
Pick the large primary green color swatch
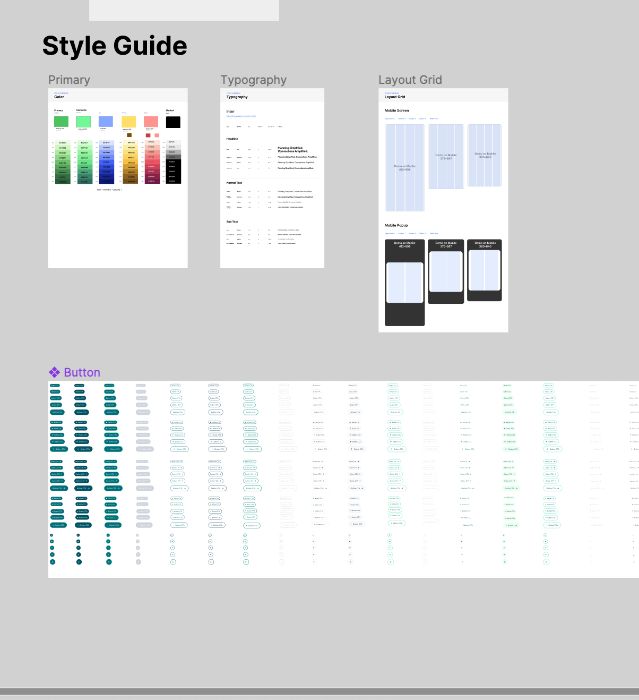tap(61, 121)
